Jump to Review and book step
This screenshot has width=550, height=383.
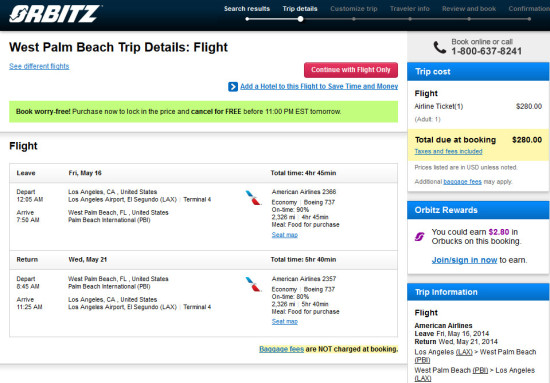click(x=469, y=9)
